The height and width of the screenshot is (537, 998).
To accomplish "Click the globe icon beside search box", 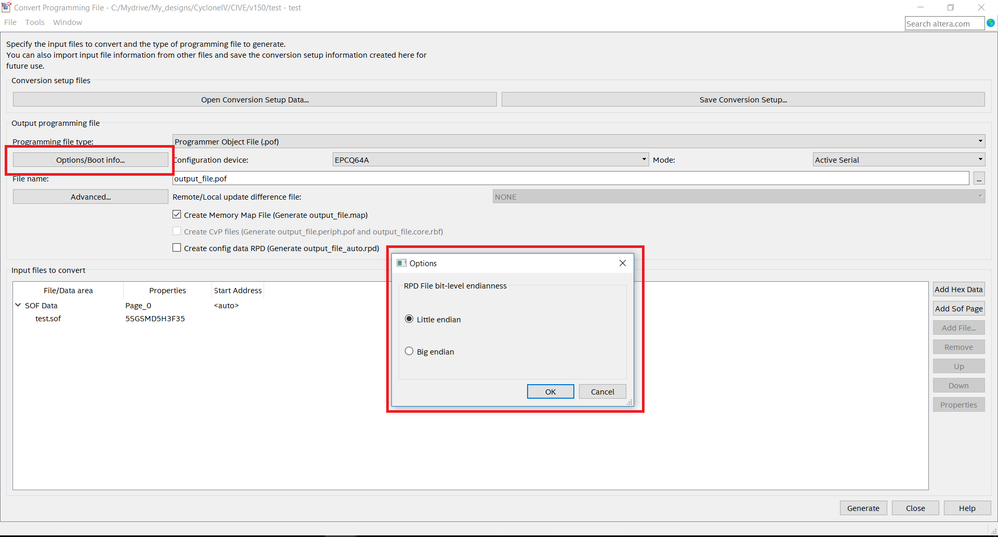I will [990, 23].
